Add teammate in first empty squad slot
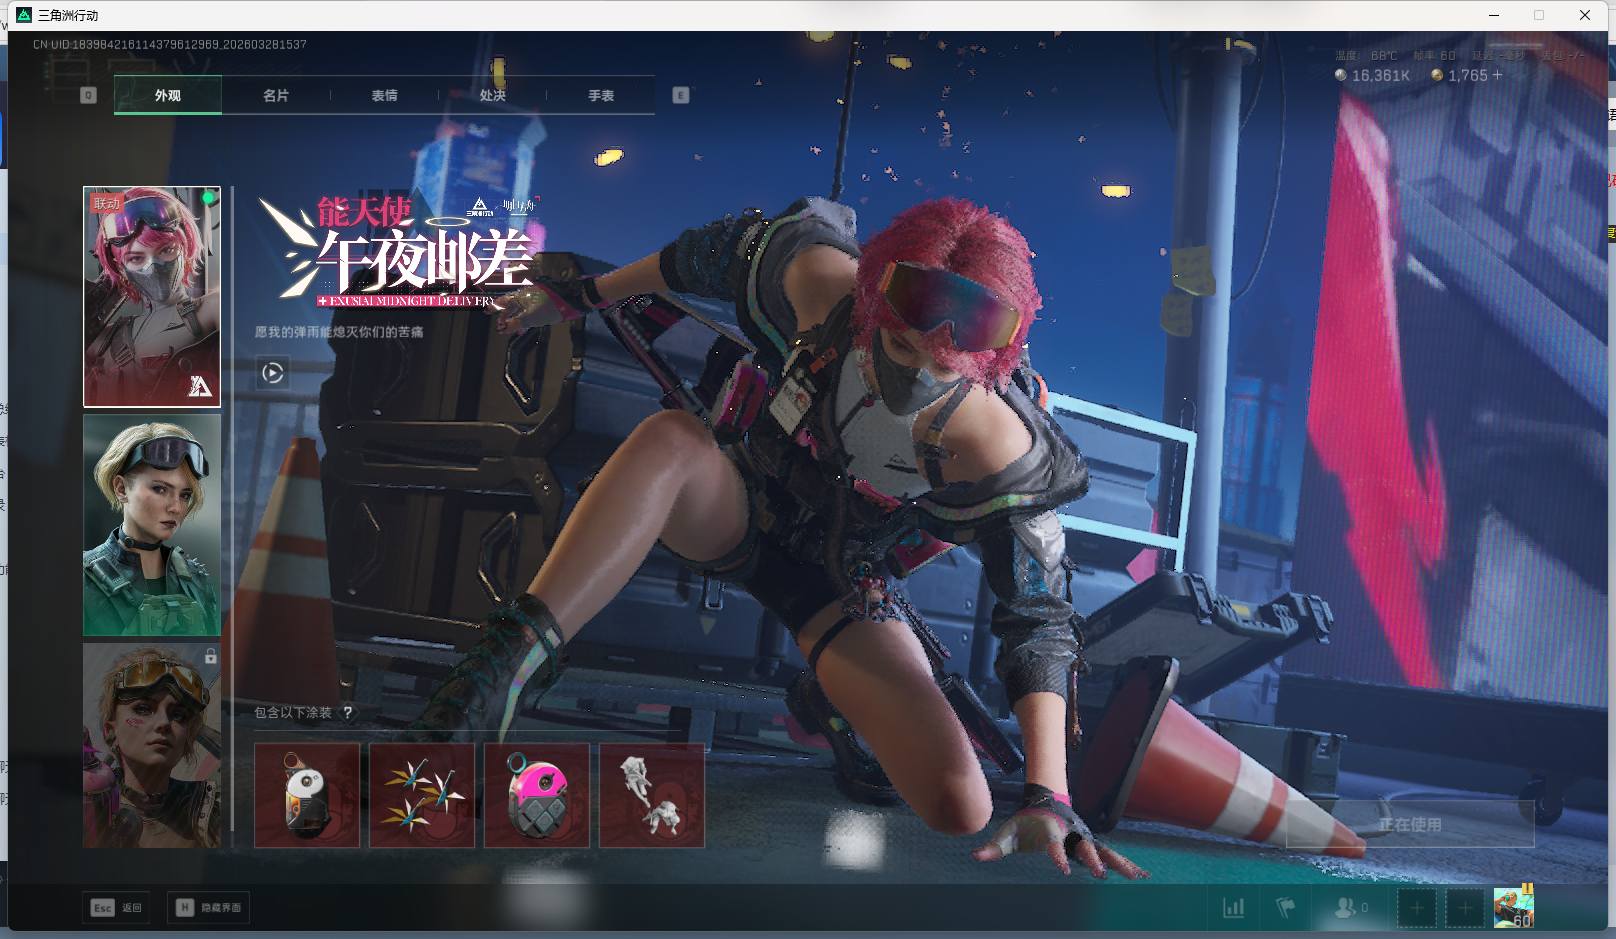Screen dimensions: 1616x939 pyautogui.click(x=1416, y=908)
